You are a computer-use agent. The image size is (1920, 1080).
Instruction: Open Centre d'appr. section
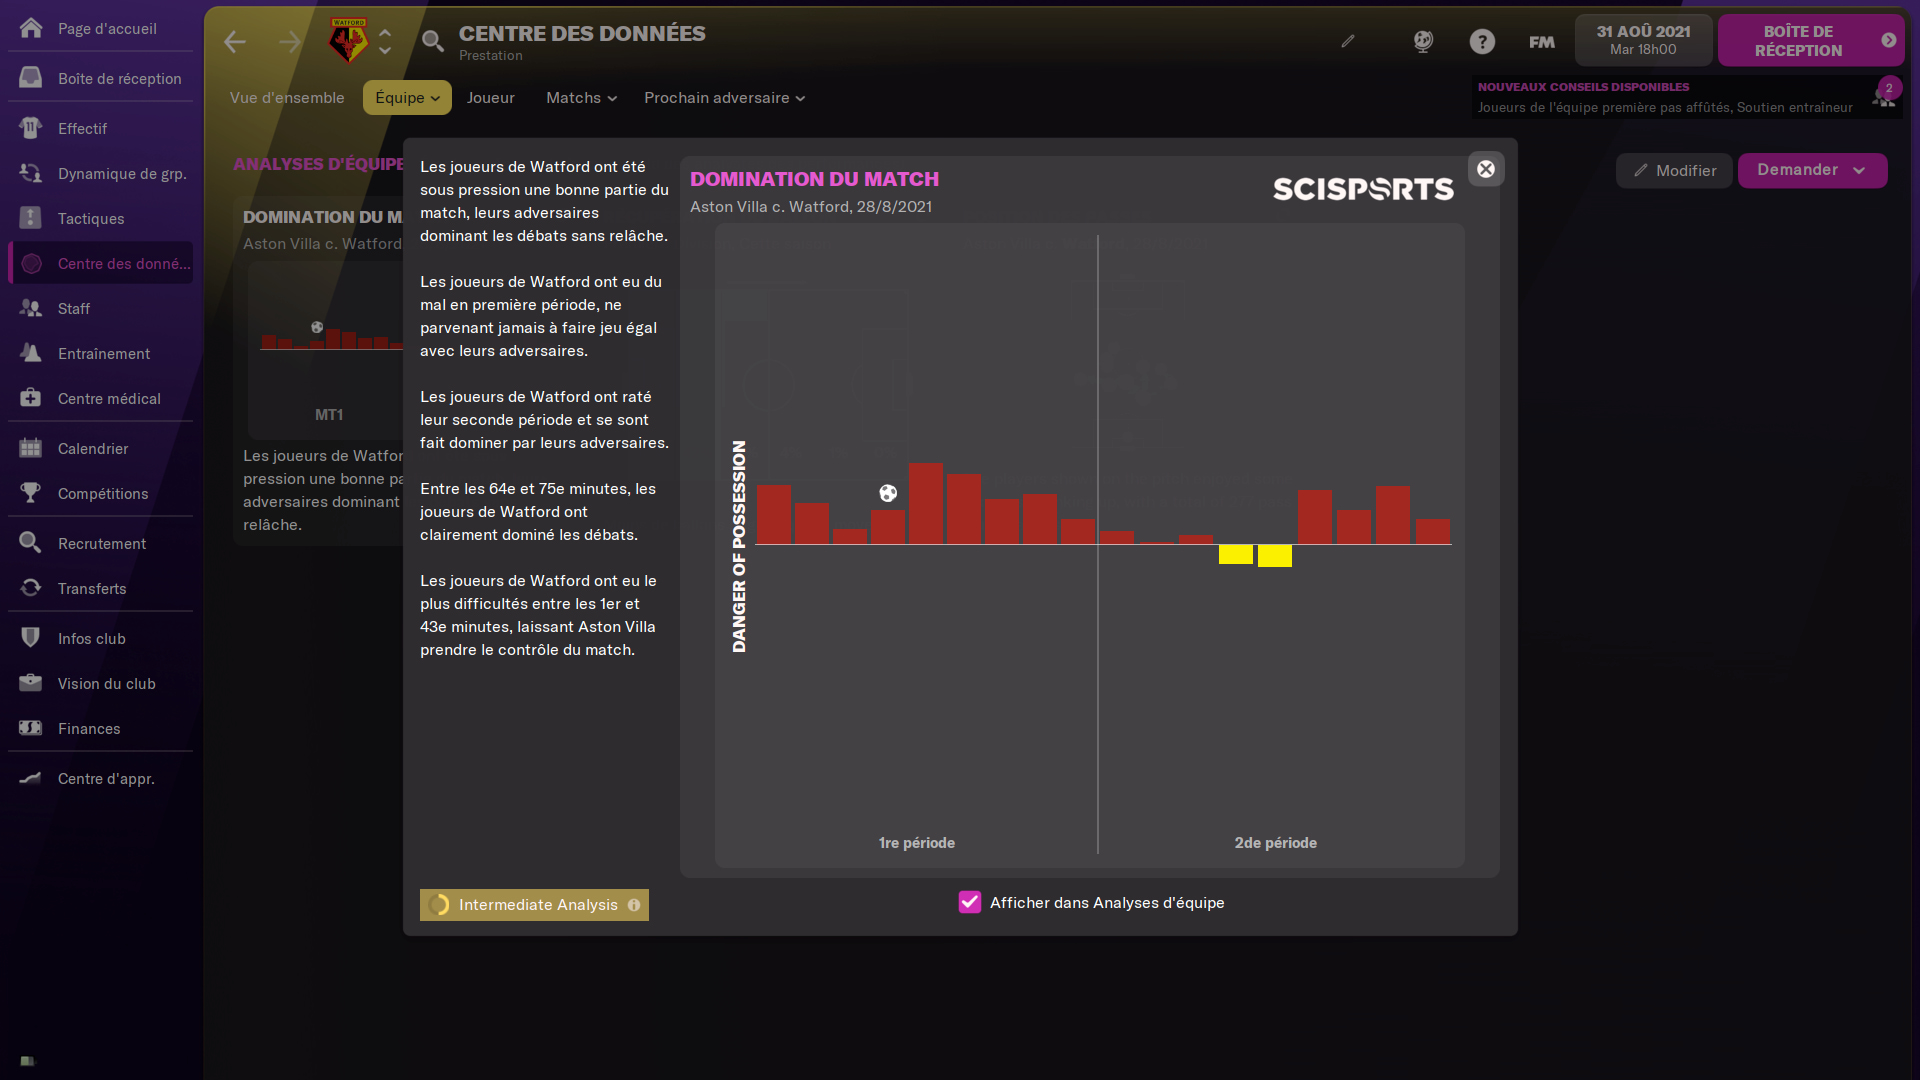pyautogui.click(x=100, y=778)
